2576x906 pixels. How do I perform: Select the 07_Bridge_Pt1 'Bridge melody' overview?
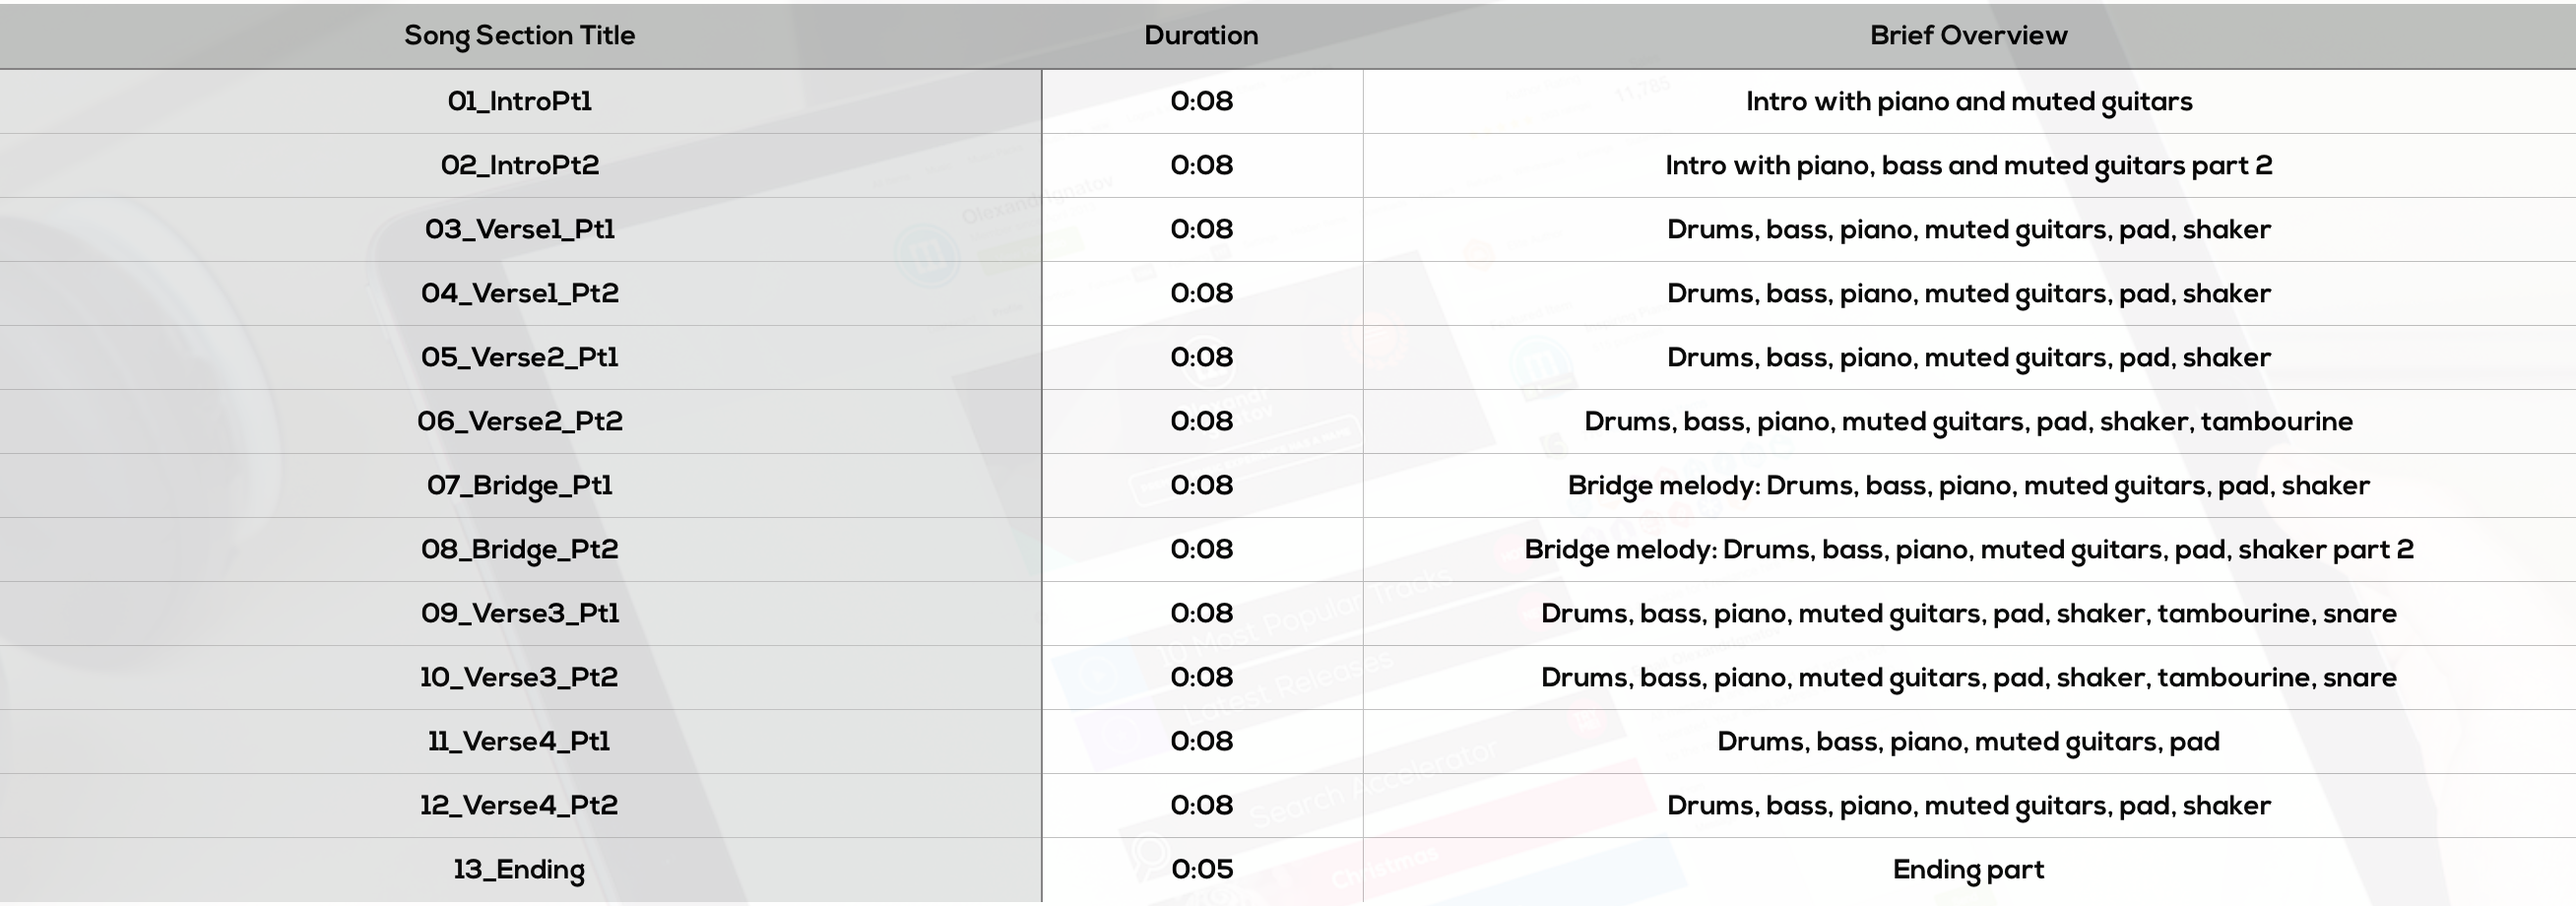(1968, 486)
